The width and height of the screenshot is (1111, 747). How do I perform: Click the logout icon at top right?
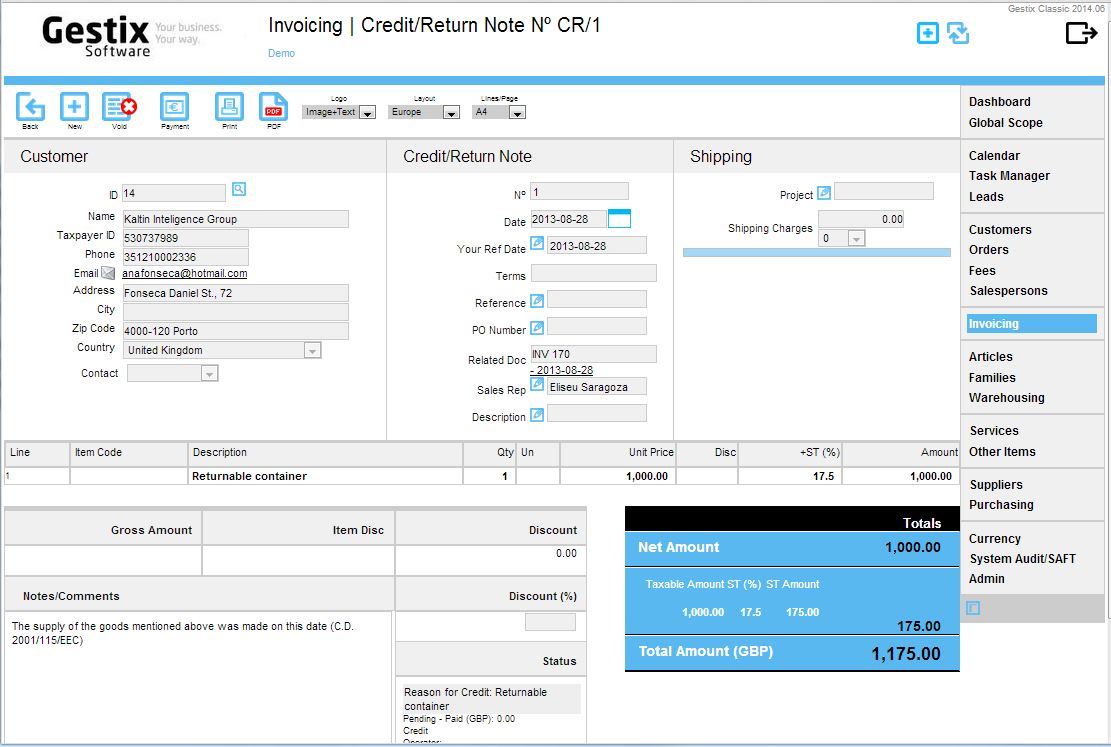1081,33
